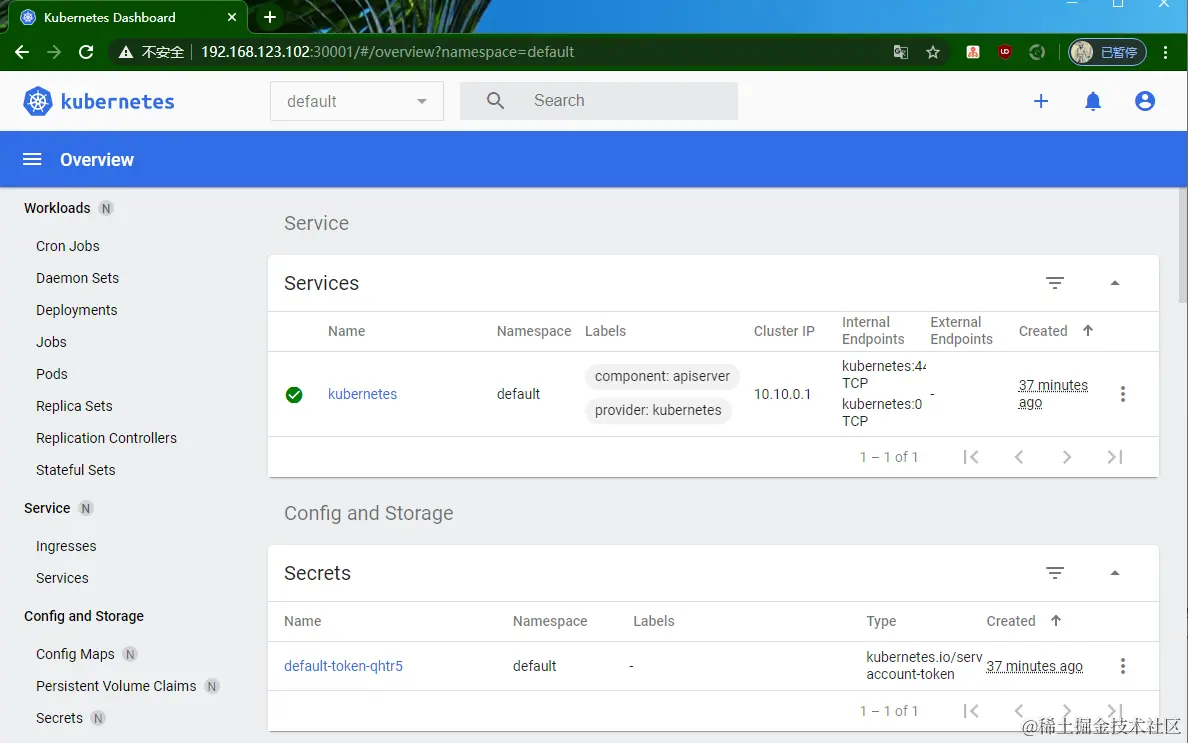
Task: Open actions menu for kubernetes service
Action: tap(1123, 394)
